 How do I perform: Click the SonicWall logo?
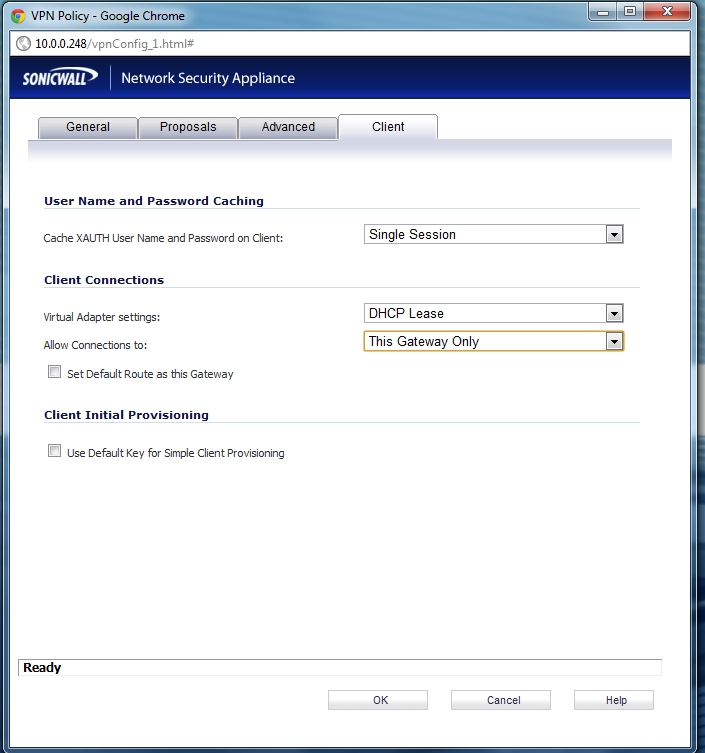coord(61,77)
